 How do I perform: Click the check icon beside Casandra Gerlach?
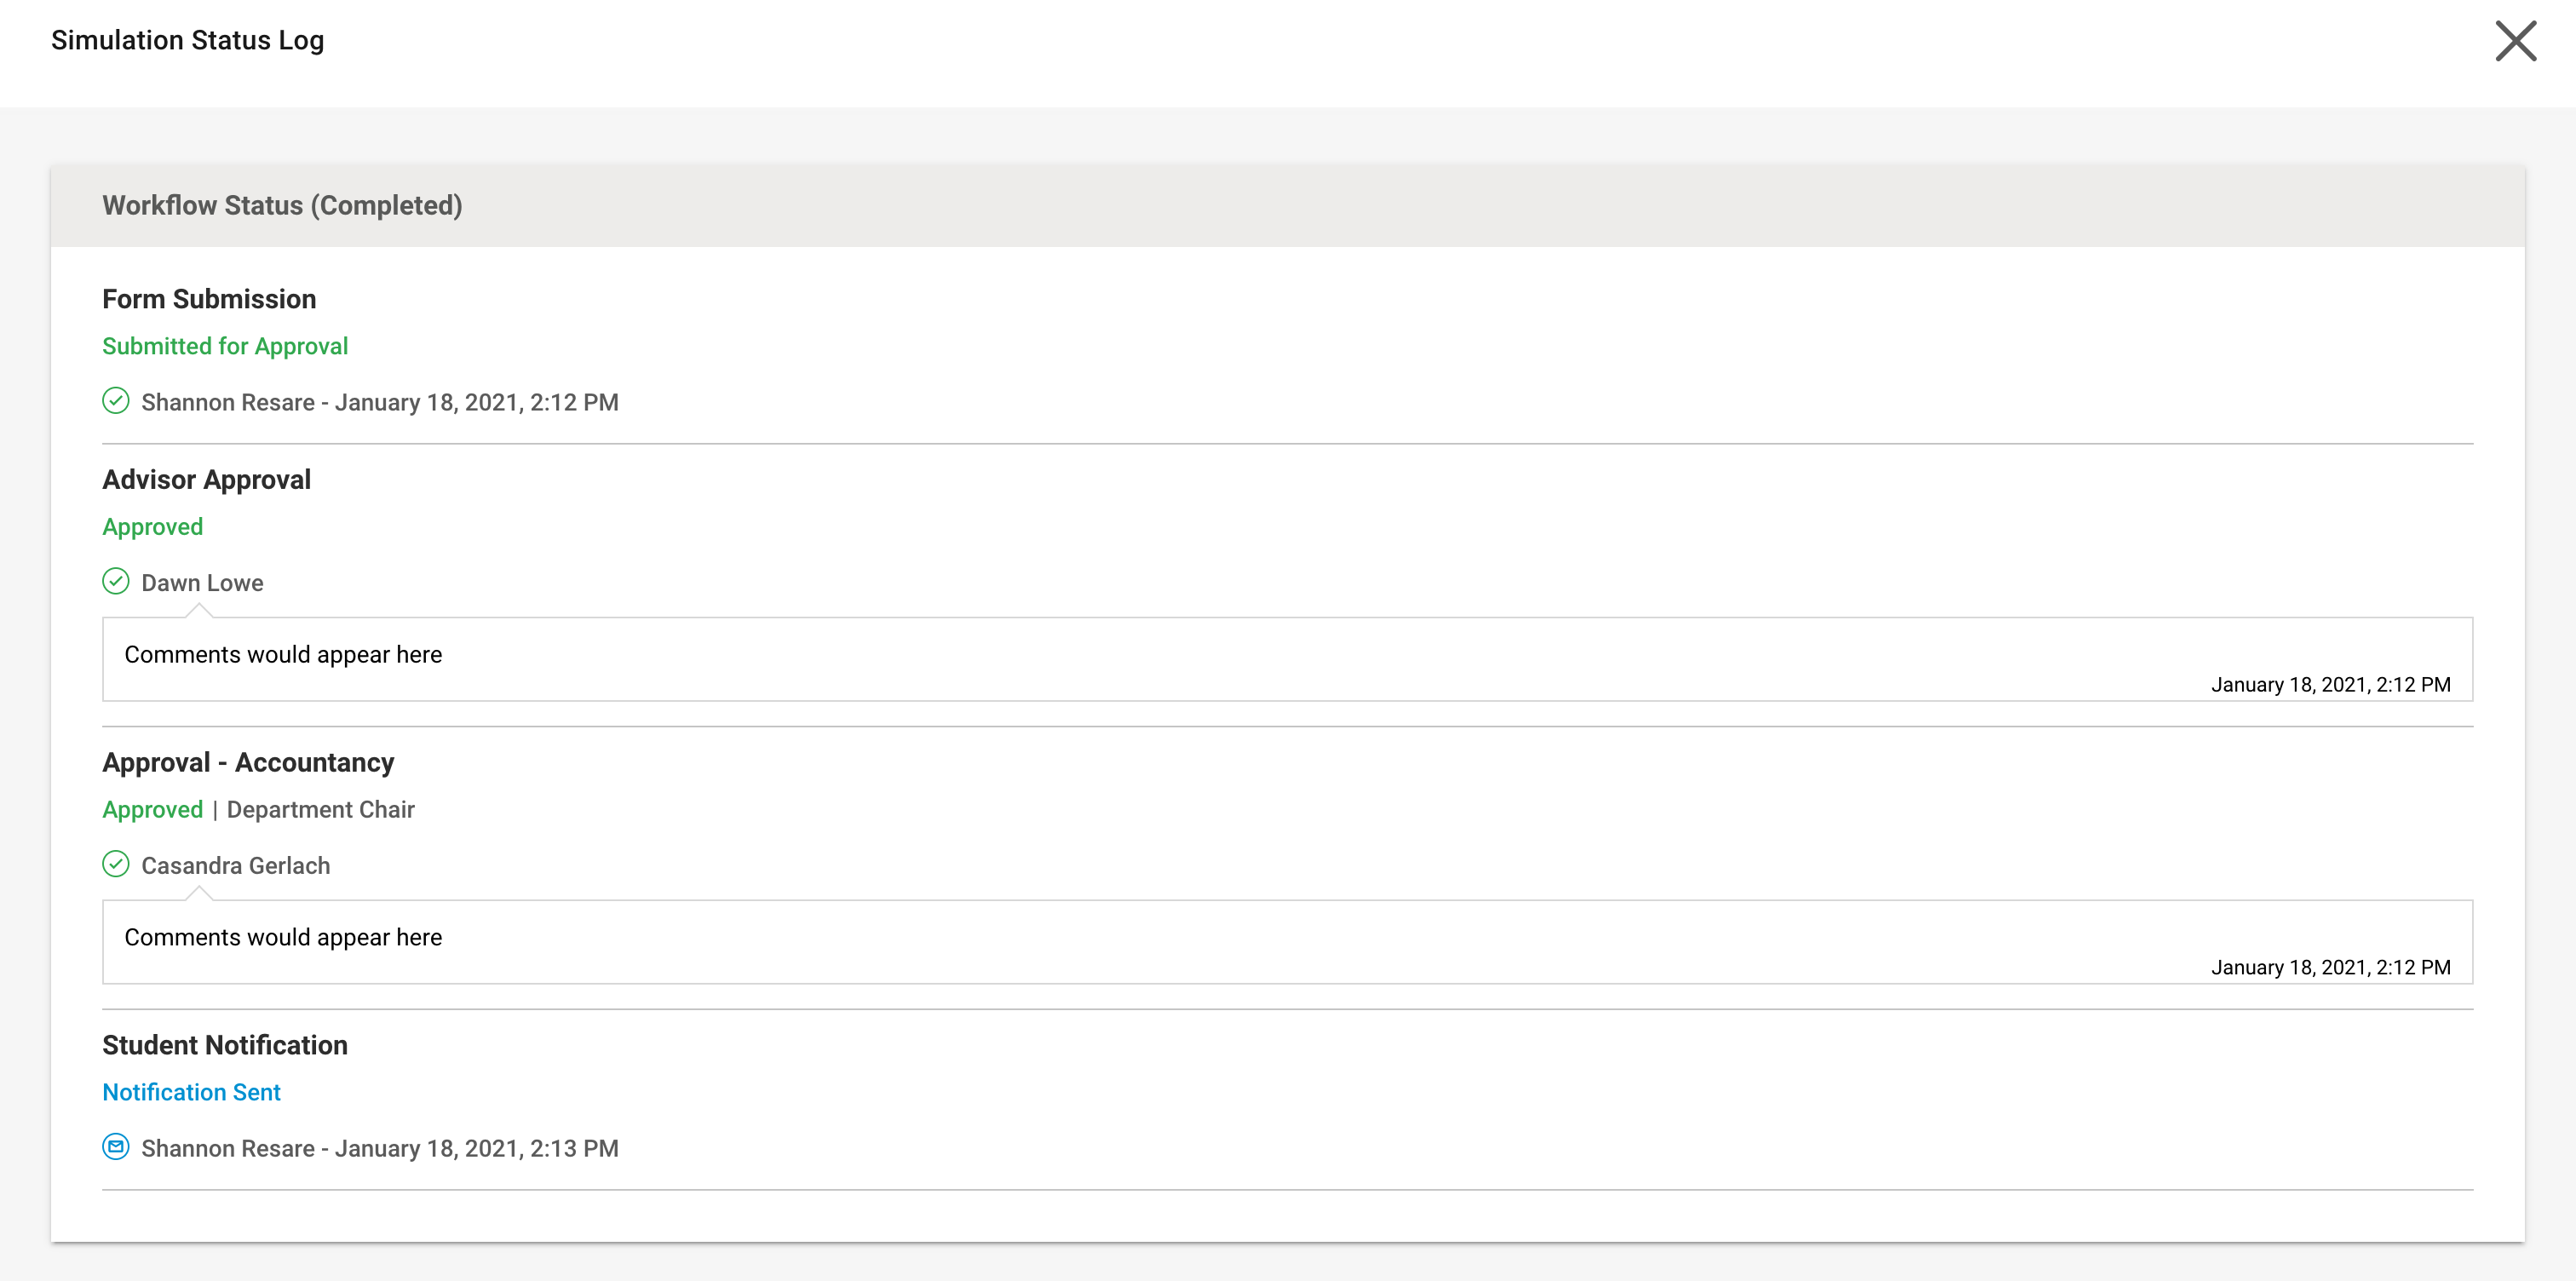(x=116, y=865)
